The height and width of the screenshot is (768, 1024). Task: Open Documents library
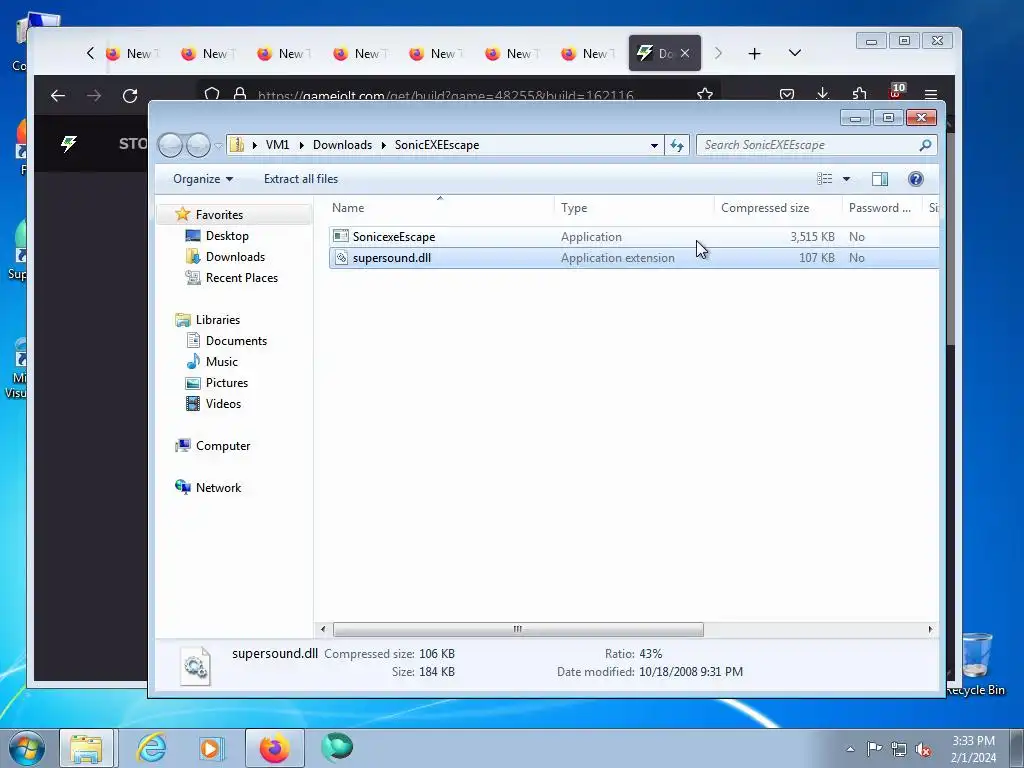point(236,340)
